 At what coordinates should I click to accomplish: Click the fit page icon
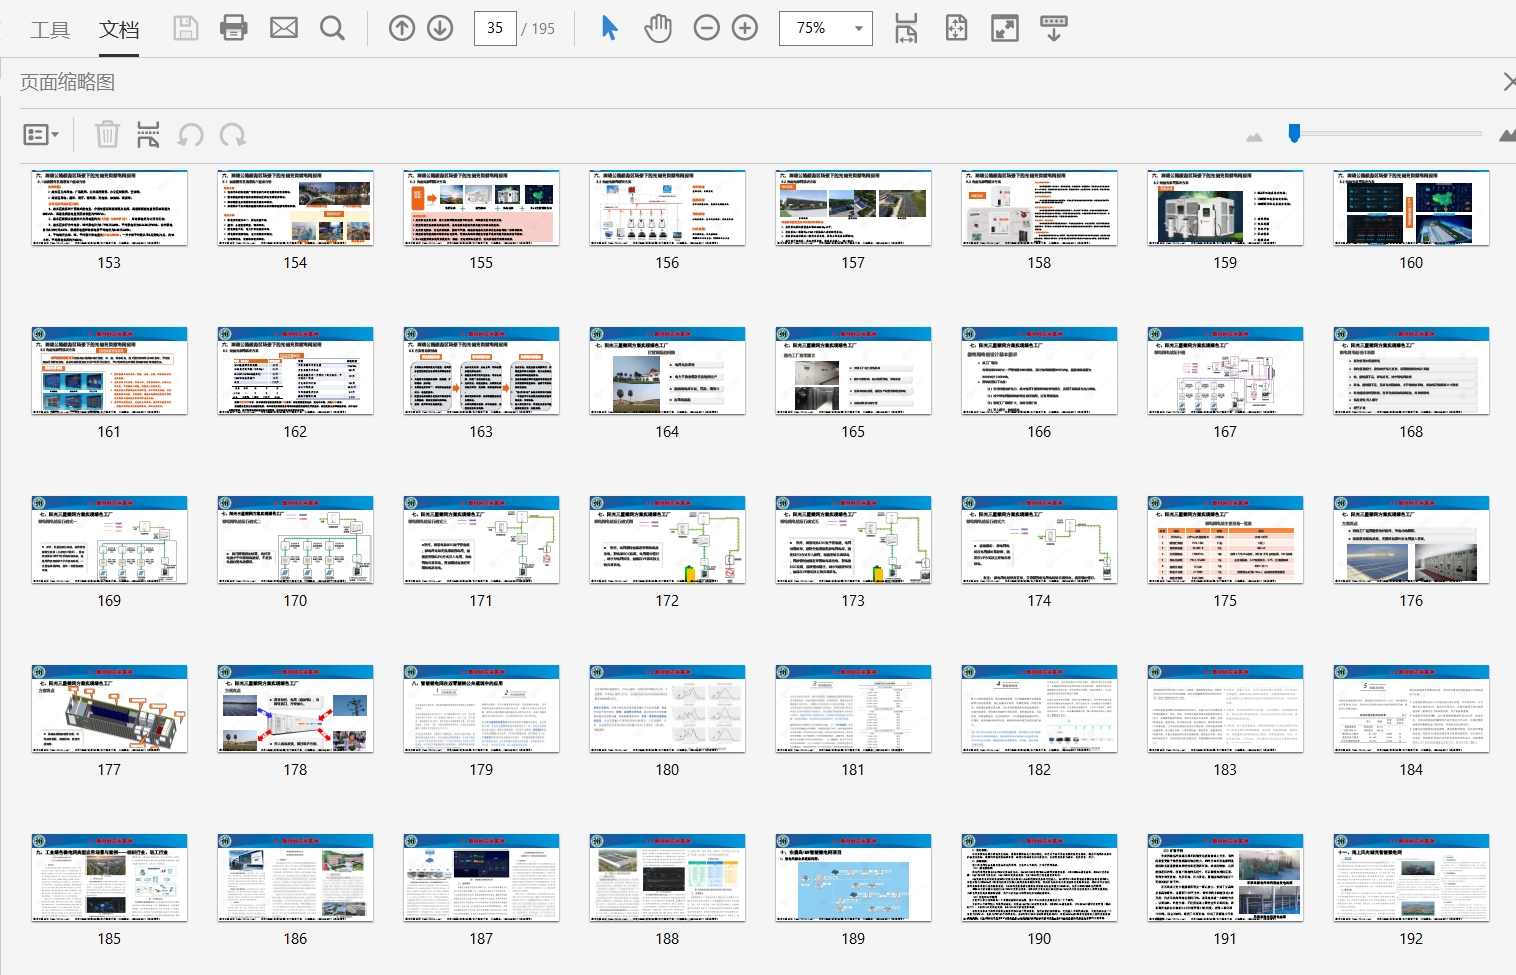(x=956, y=28)
